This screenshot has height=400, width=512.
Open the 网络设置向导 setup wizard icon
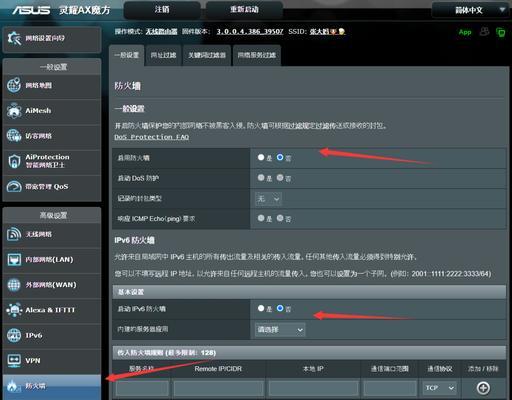(14, 38)
